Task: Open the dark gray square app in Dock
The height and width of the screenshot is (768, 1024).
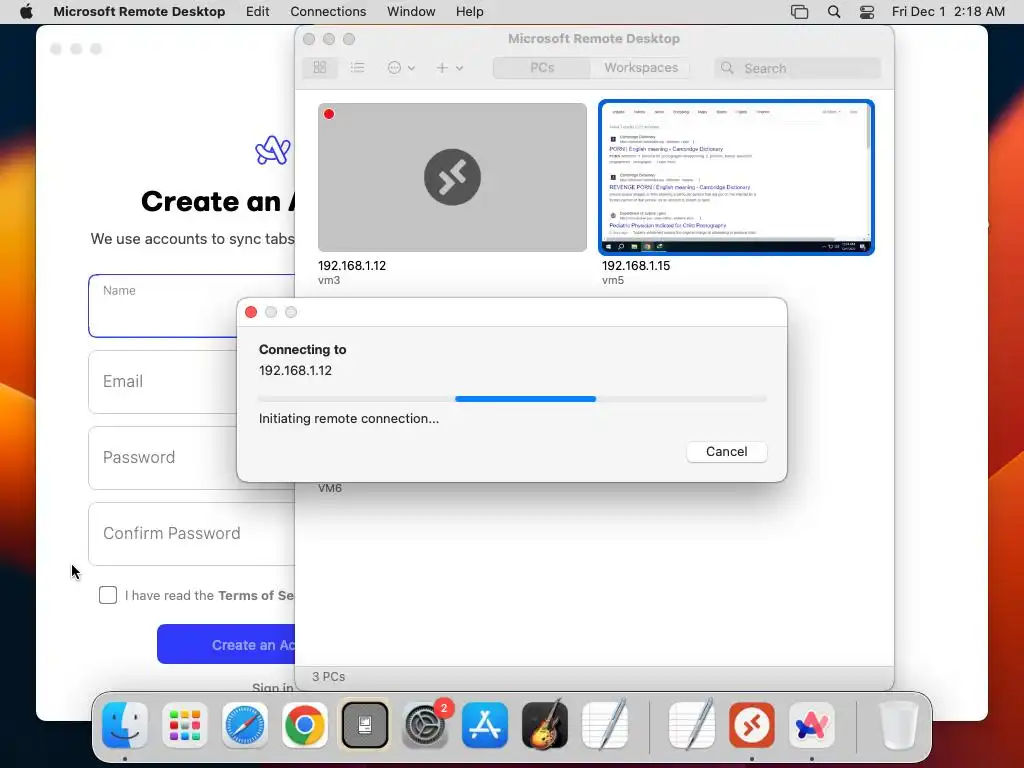Action: [364, 724]
